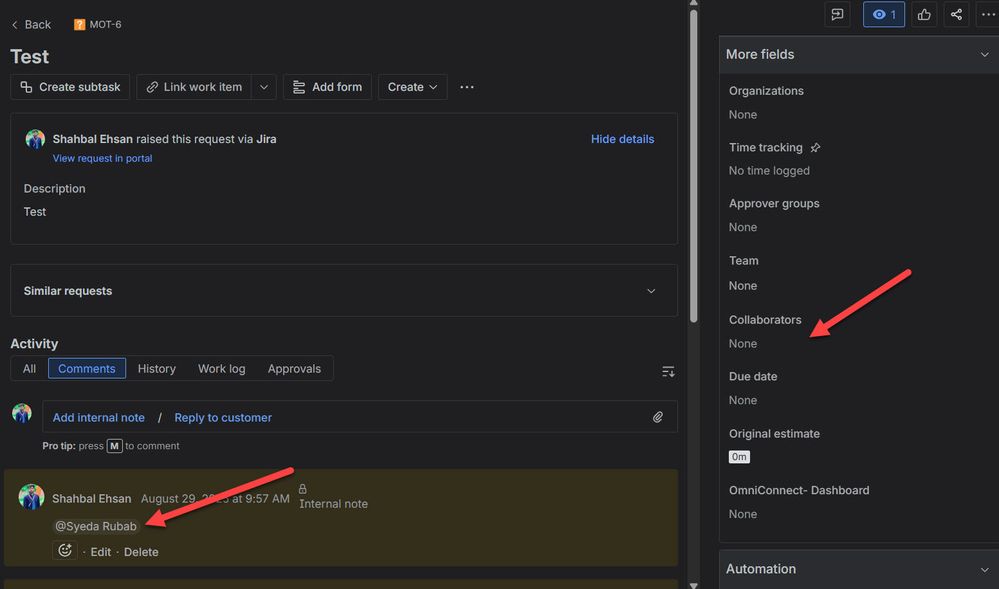Click the share icon

pyautogui.click(x=957, y=15)
